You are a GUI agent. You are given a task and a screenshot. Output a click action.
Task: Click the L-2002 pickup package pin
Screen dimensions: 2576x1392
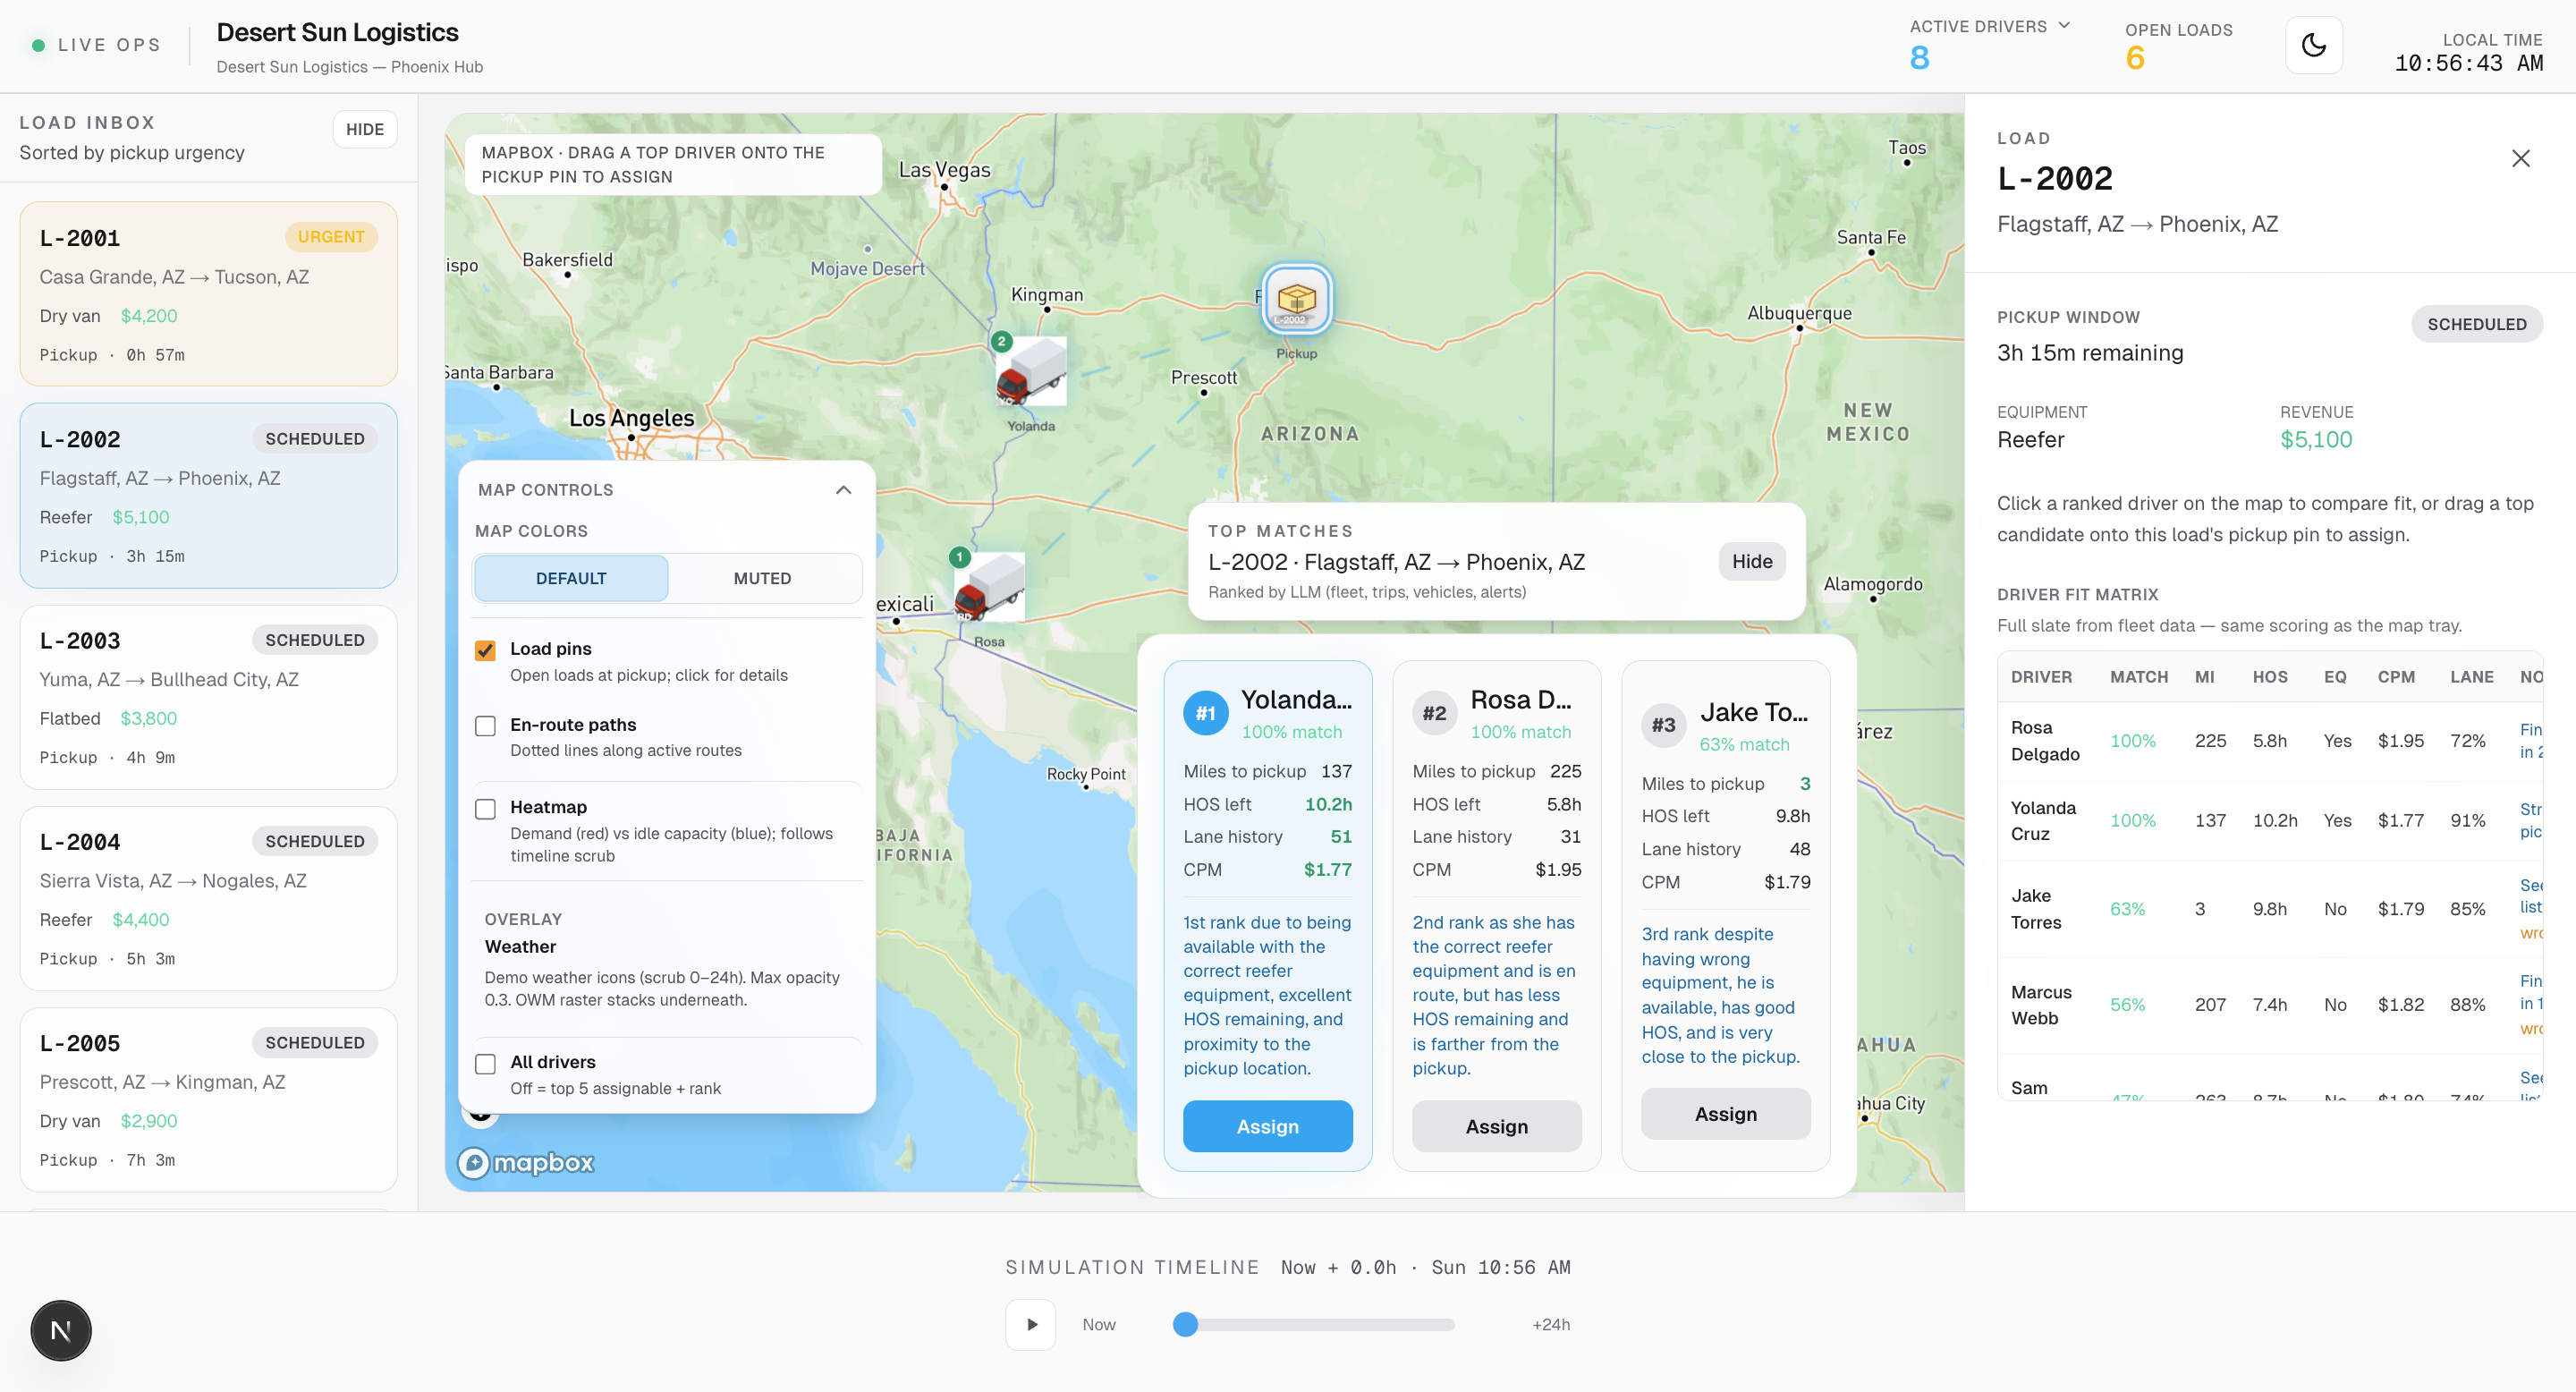1296,299
